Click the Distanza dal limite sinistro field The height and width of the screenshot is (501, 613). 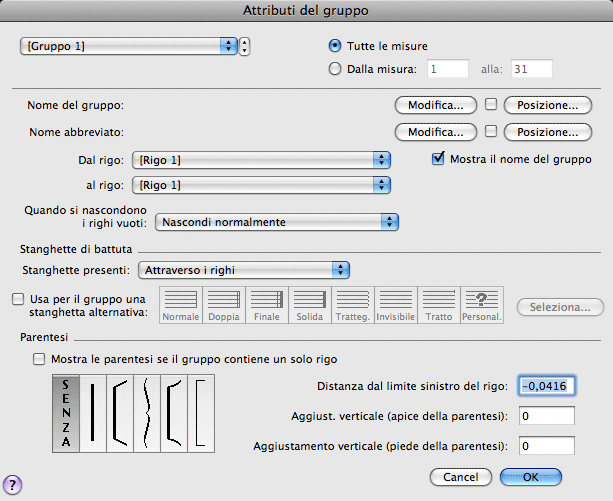[545, 387]
